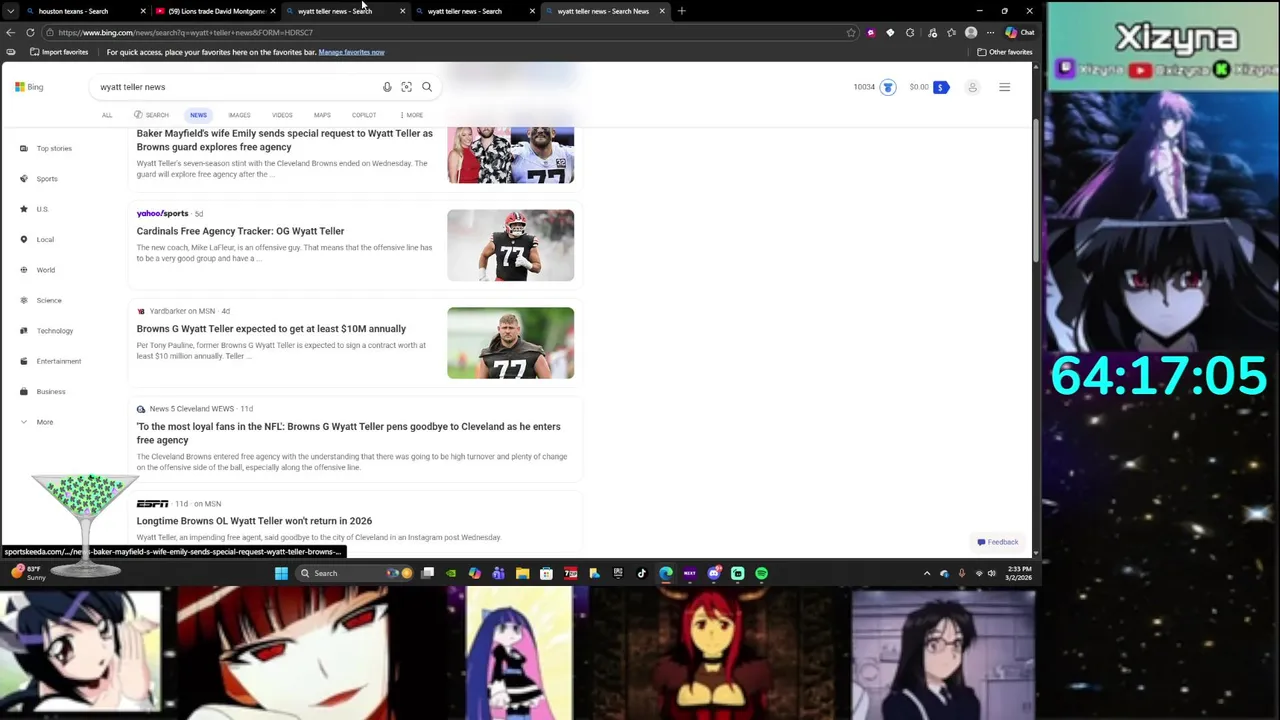The width and height of the screenshot is (1280, 720).
Task: Open the volume speaker tray icon
Action: pos(991,573)
